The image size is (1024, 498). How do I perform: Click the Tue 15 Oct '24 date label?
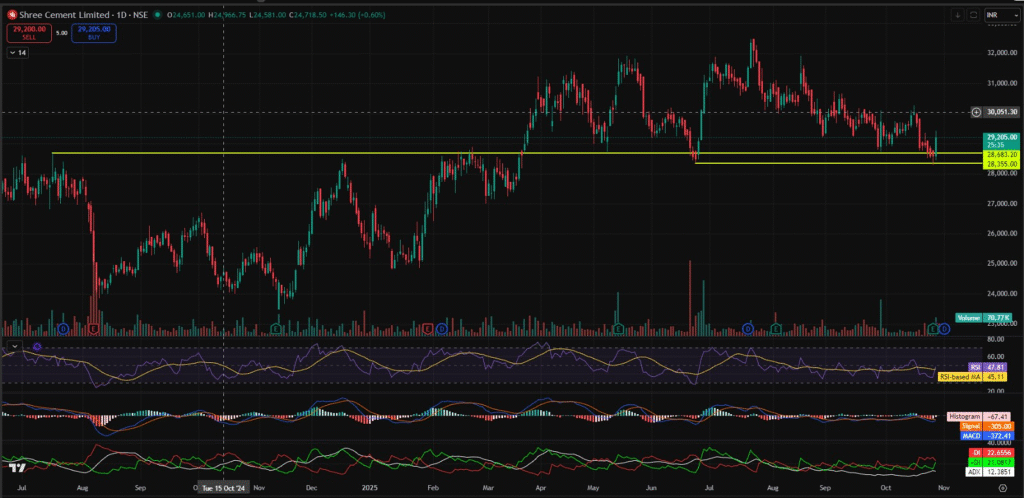[x=223, y=489]
